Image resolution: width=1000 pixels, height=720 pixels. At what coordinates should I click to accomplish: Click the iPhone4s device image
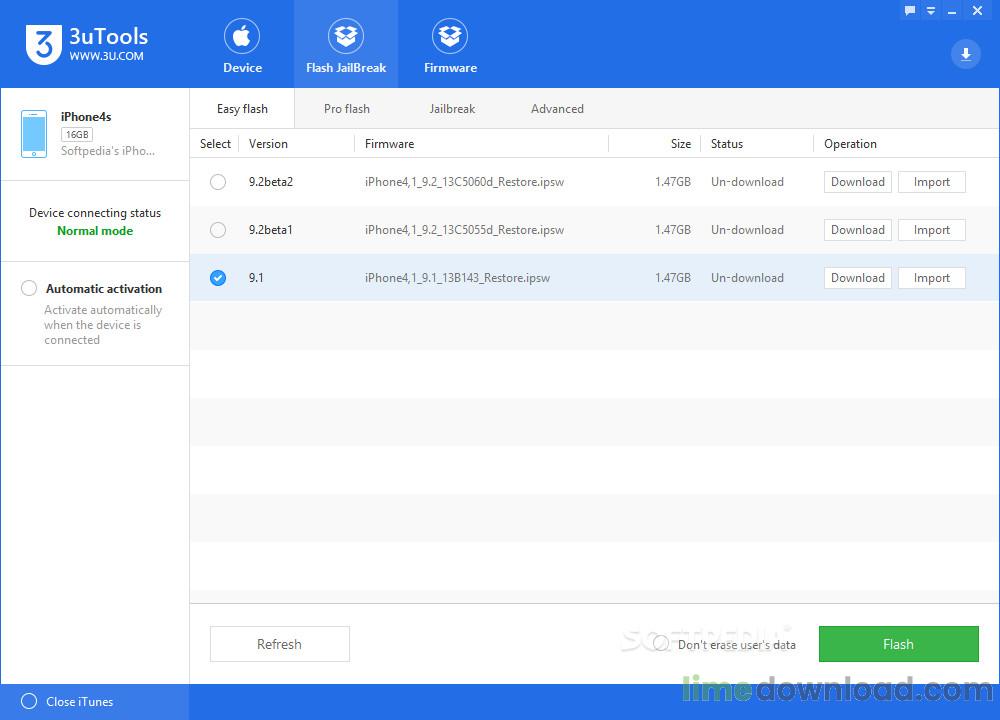[x=34, y=134]
